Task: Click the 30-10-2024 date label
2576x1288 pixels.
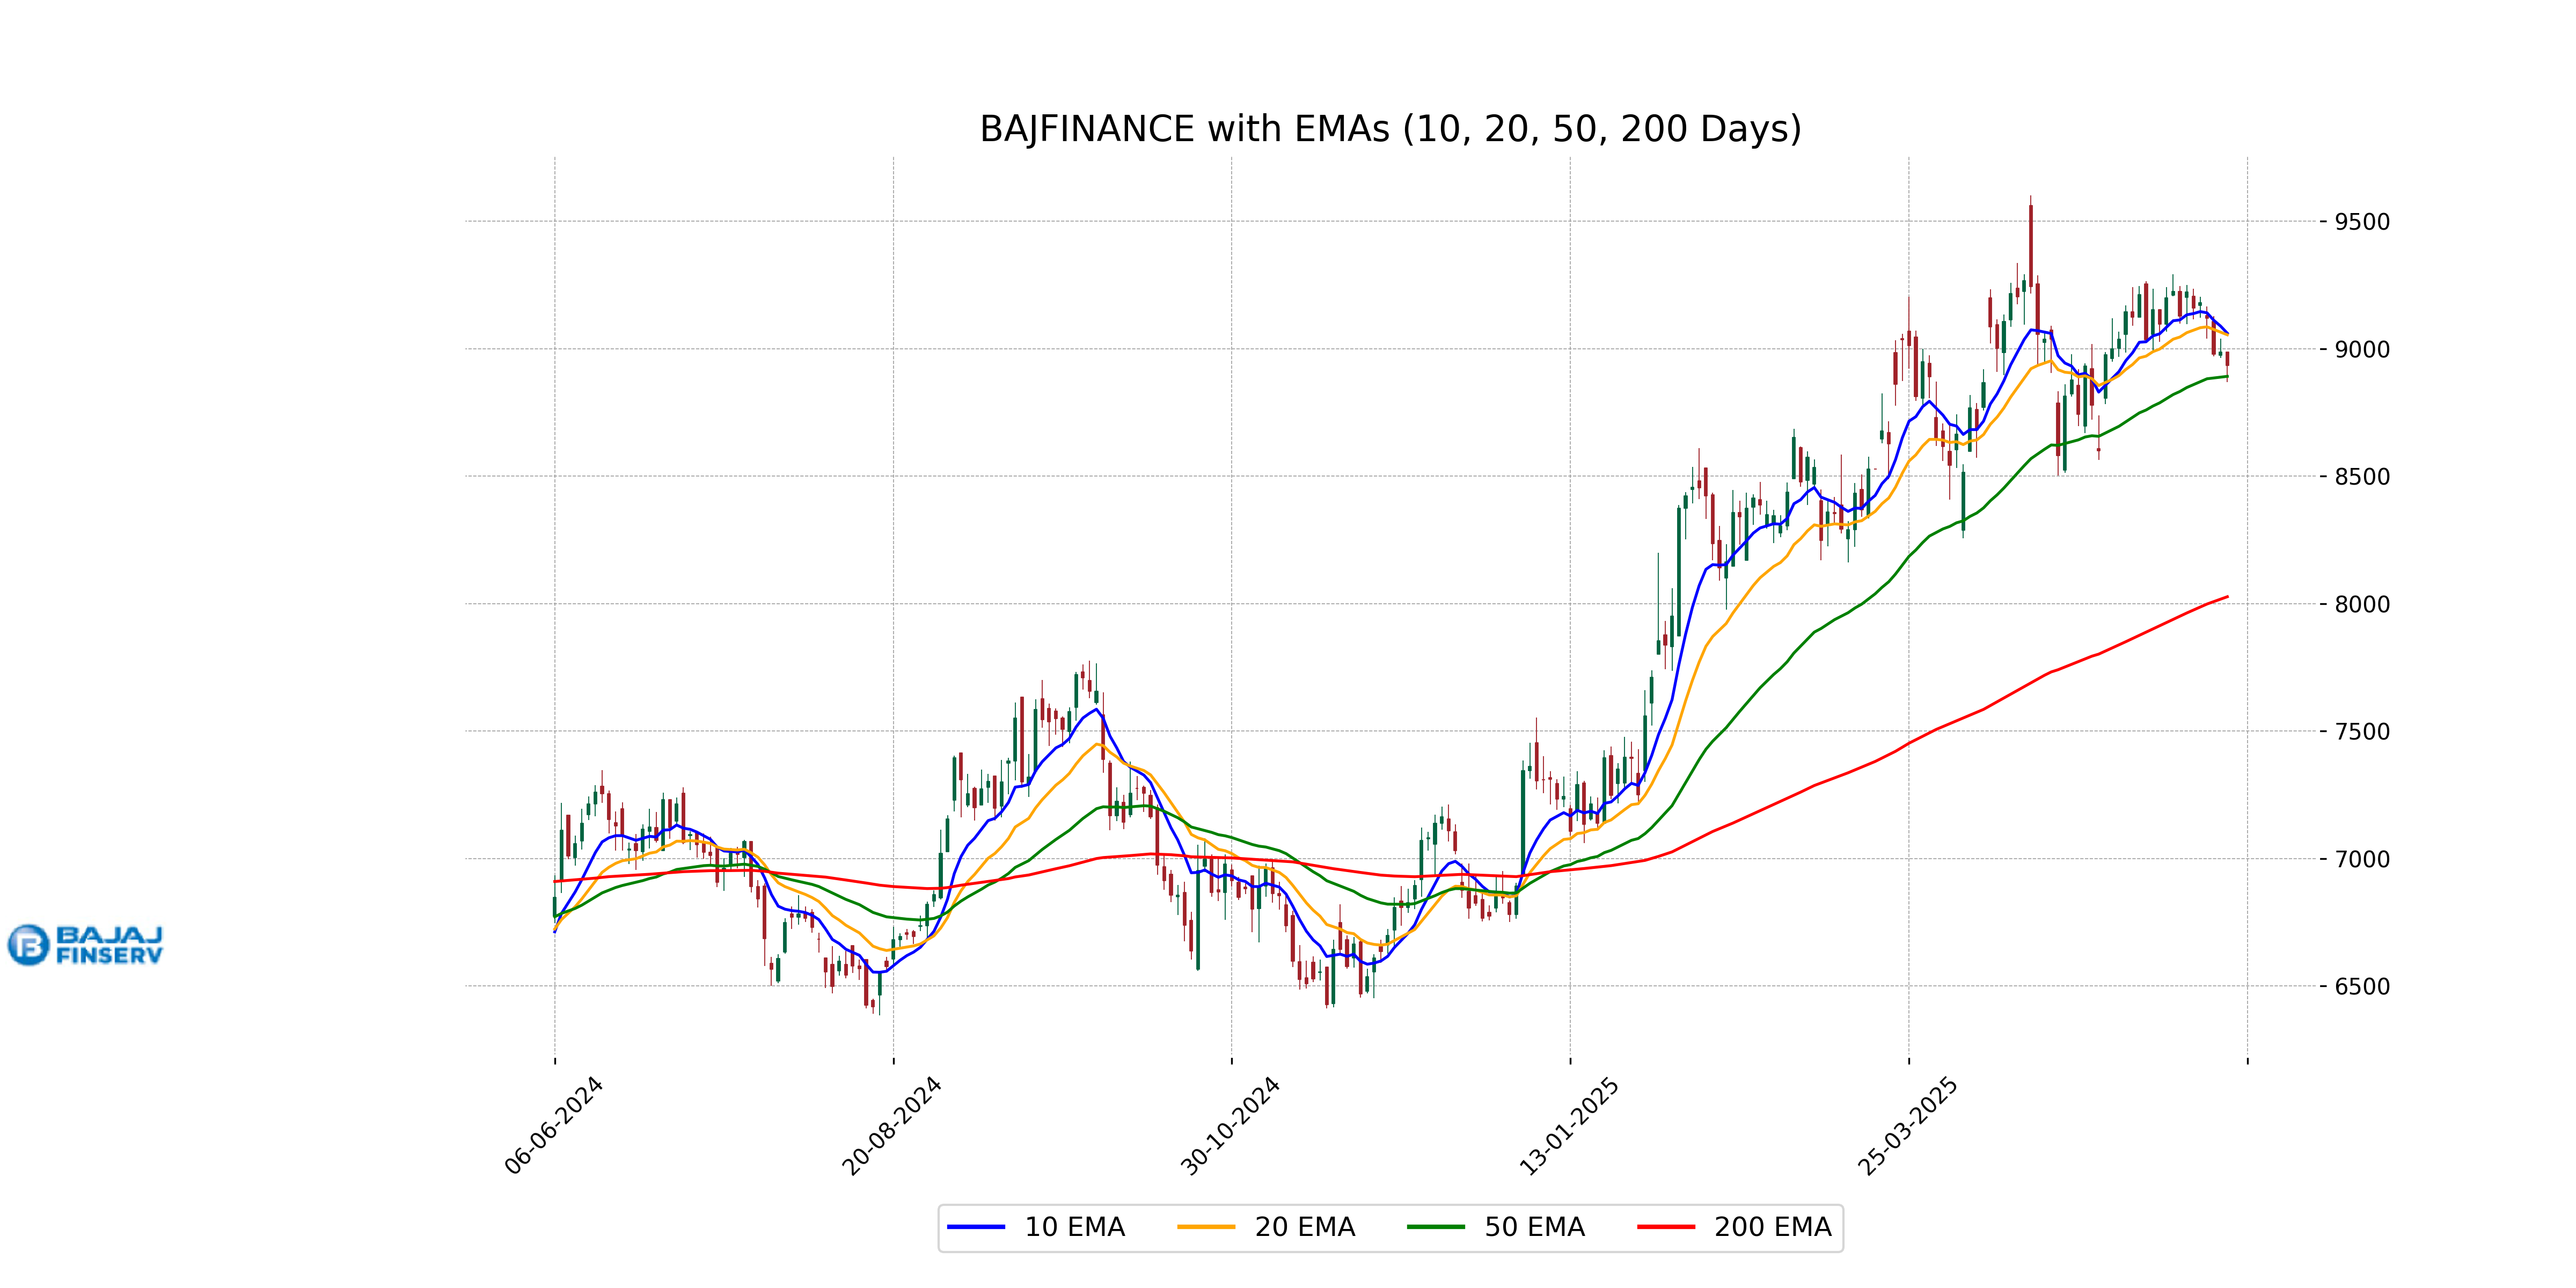Action: tap(1230, 1126)
